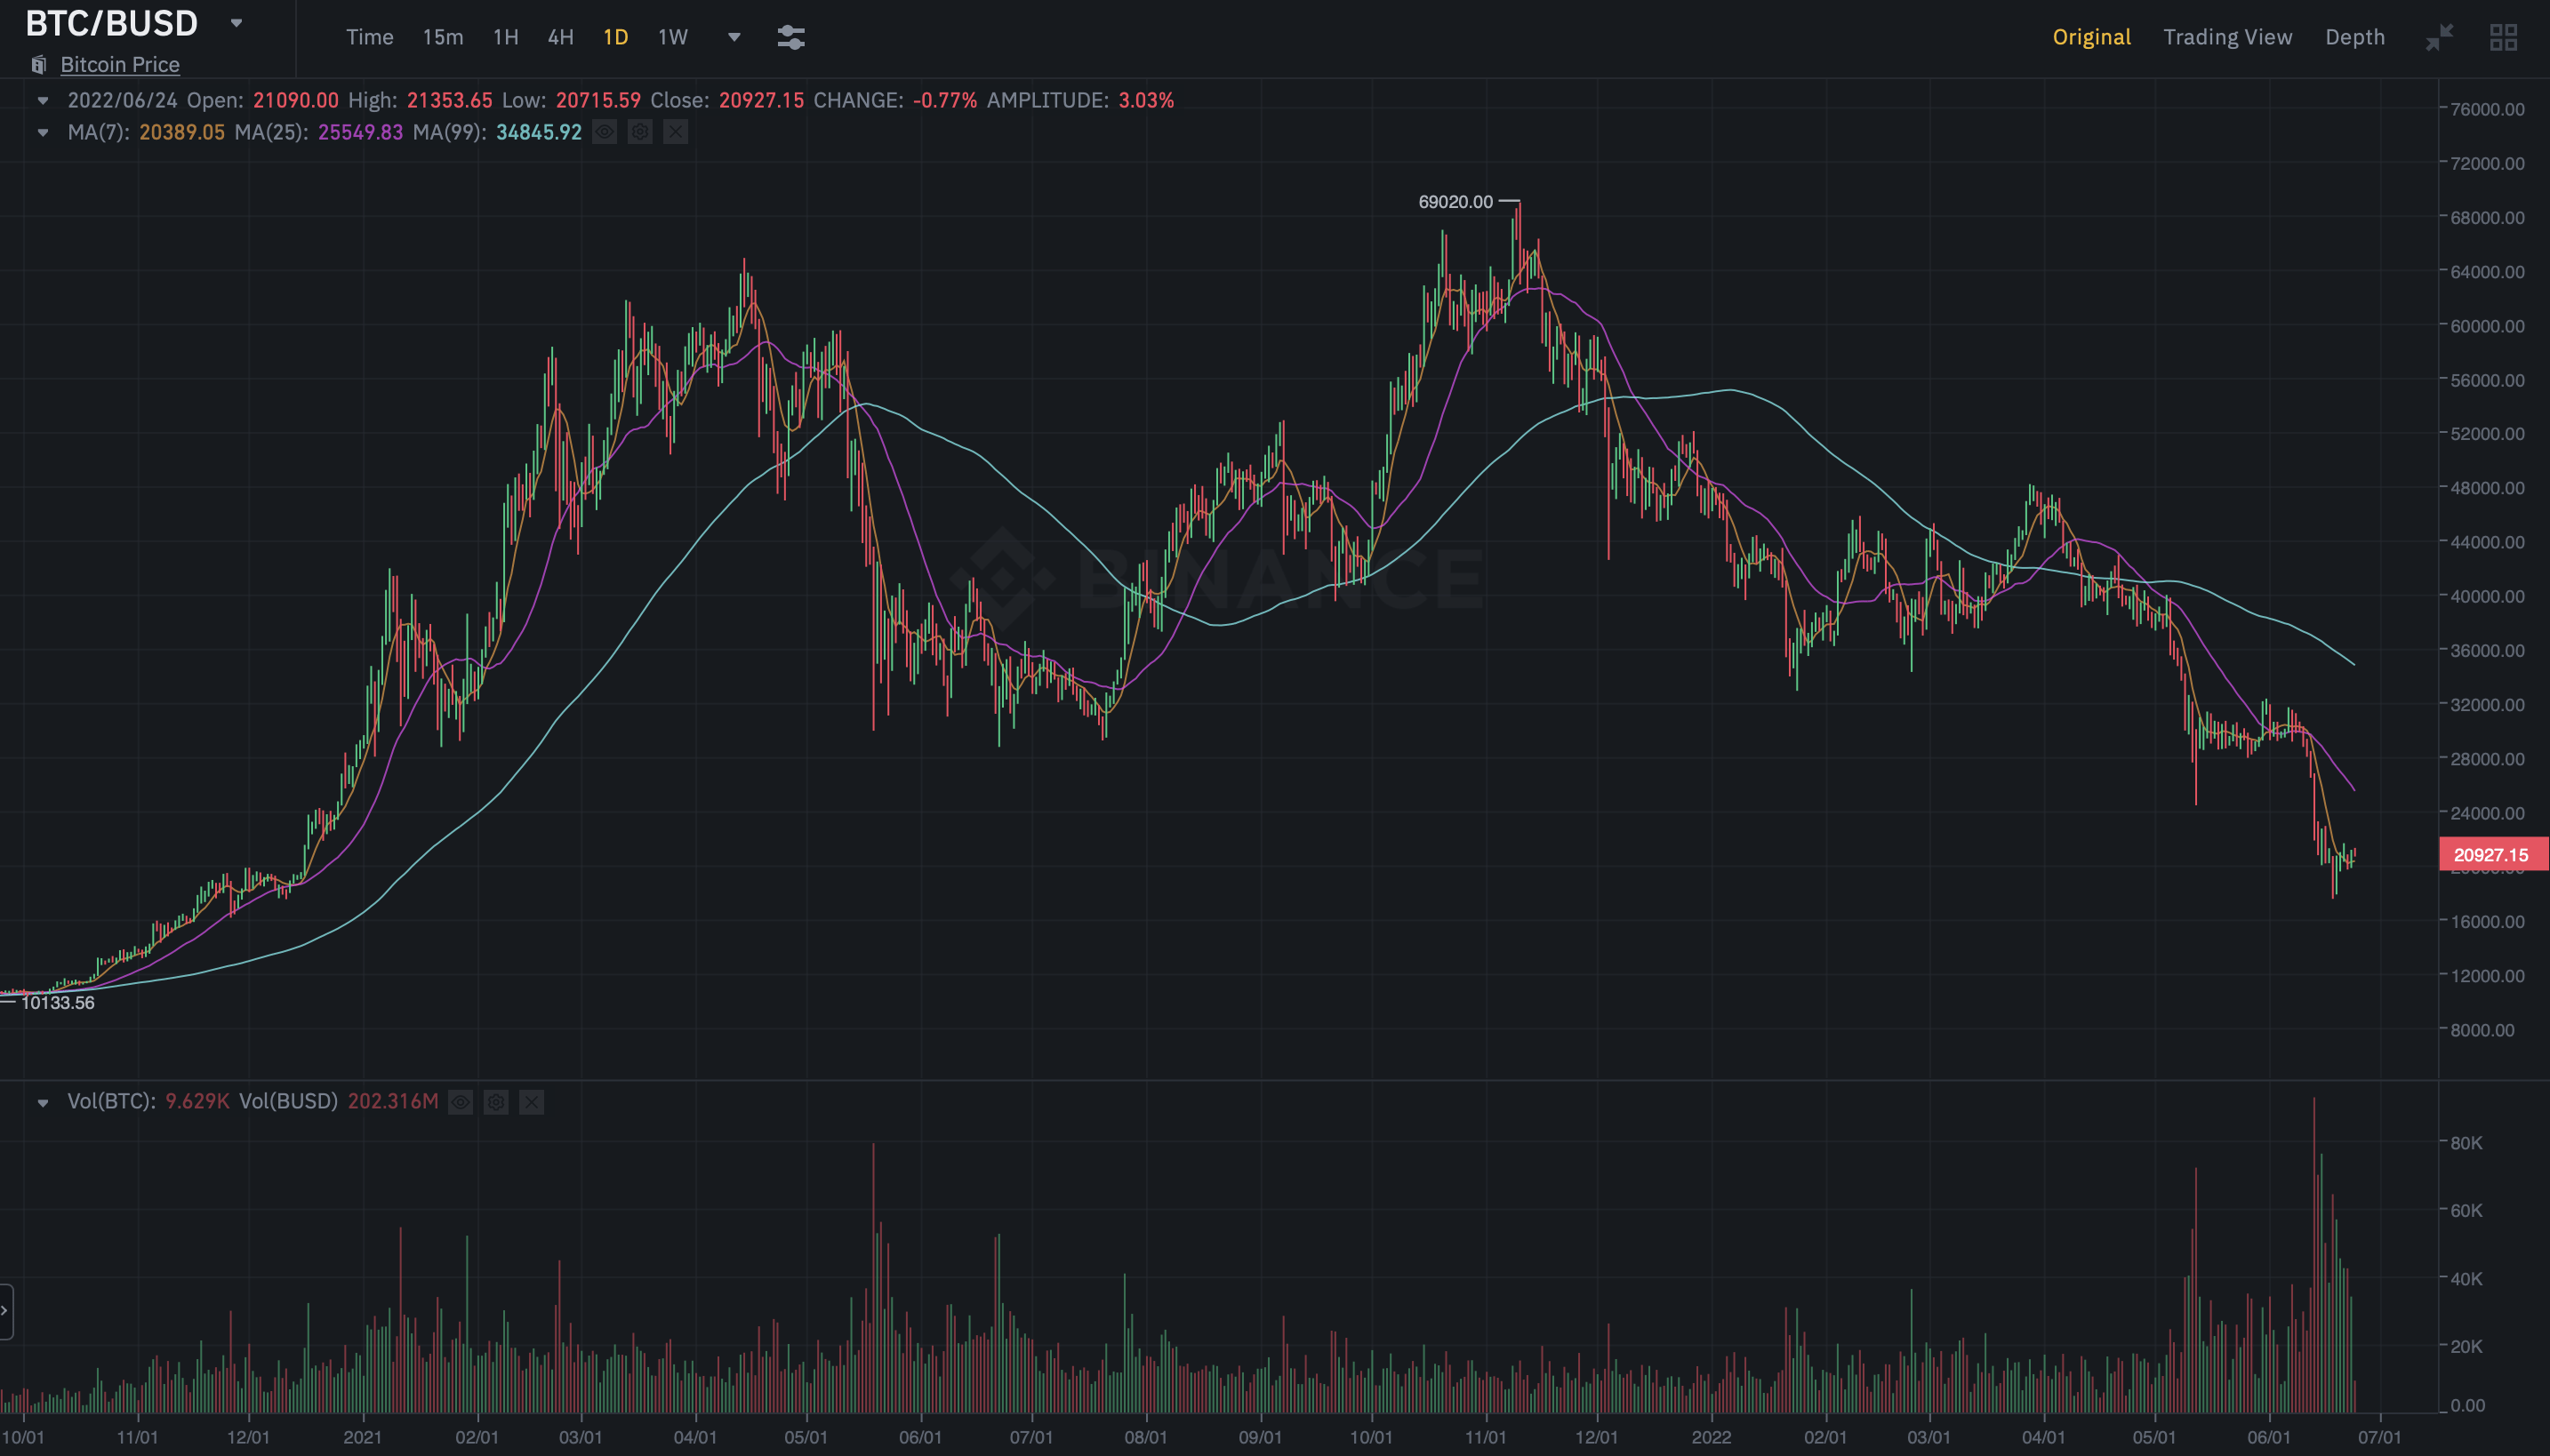
Task: Switch to Trading View chart
Action: (x=2227, y=37)
